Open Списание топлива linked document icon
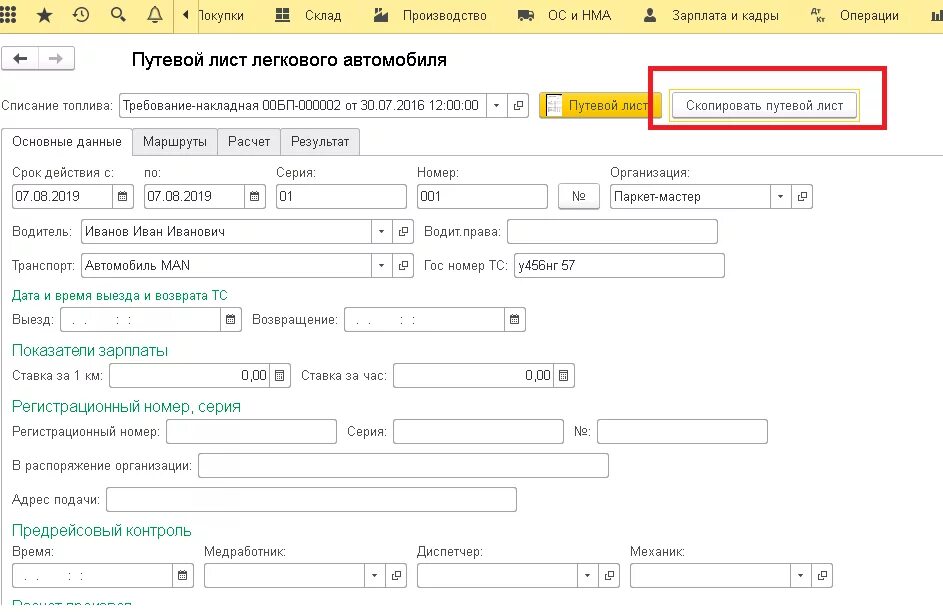Viewport: 943px width, 612px height. pyautogui.click(x=518, y=106)
